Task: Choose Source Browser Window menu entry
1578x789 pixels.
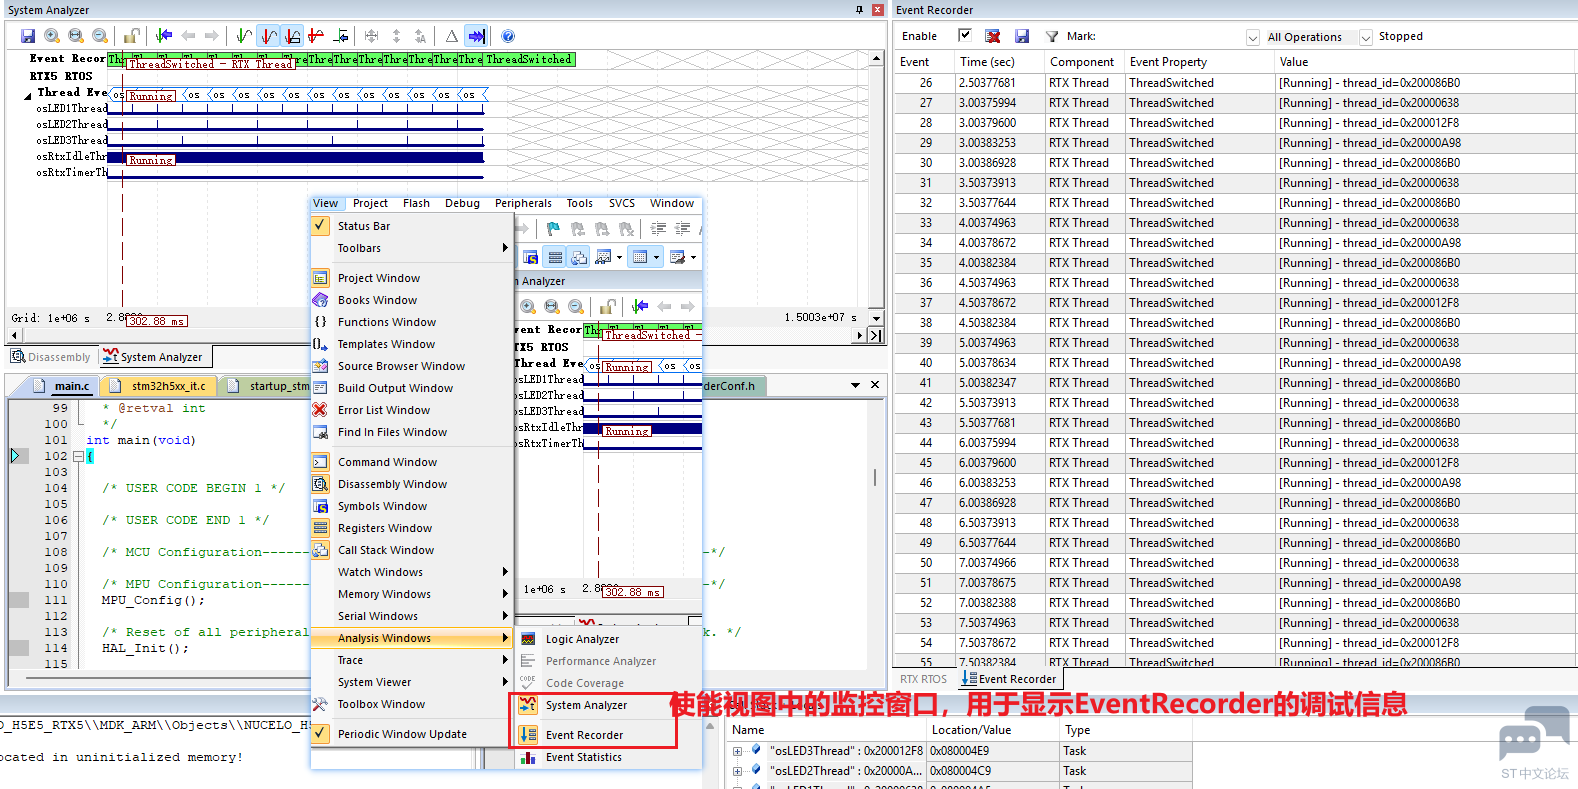Action: [412, 366]
